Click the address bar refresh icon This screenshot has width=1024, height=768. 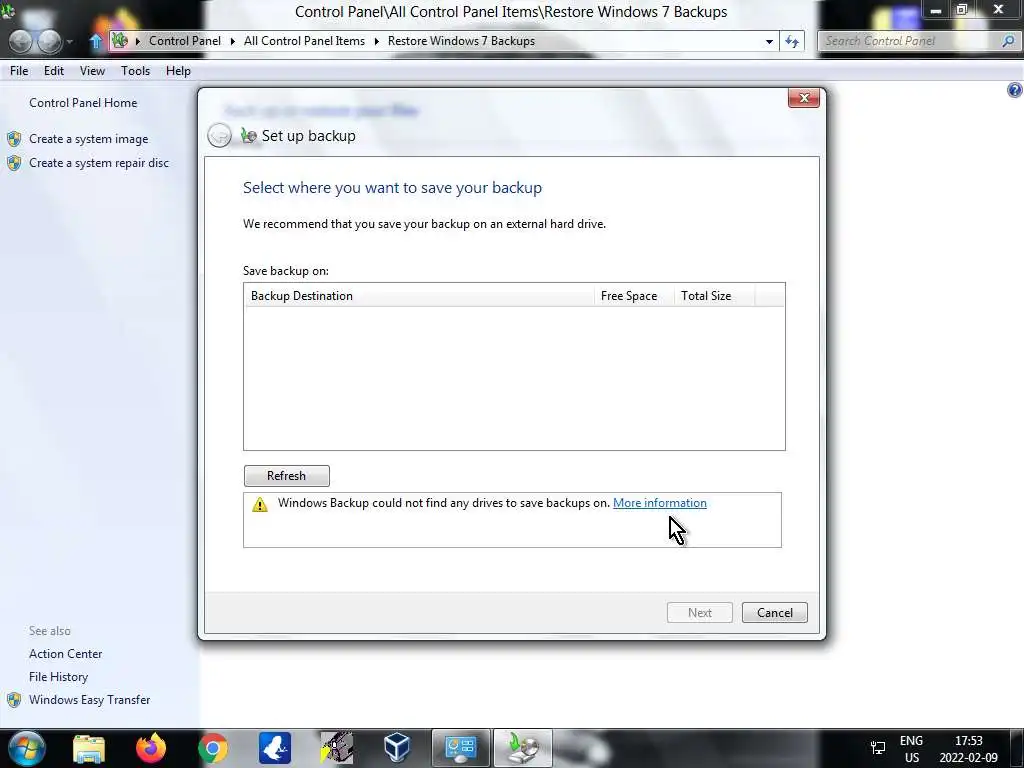pyautogui.click(x=792, y=41)
